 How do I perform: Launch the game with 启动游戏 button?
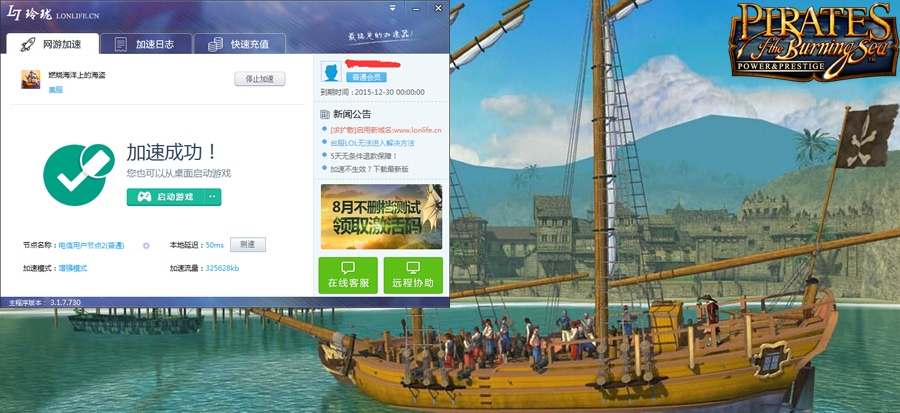click(166, 197)
